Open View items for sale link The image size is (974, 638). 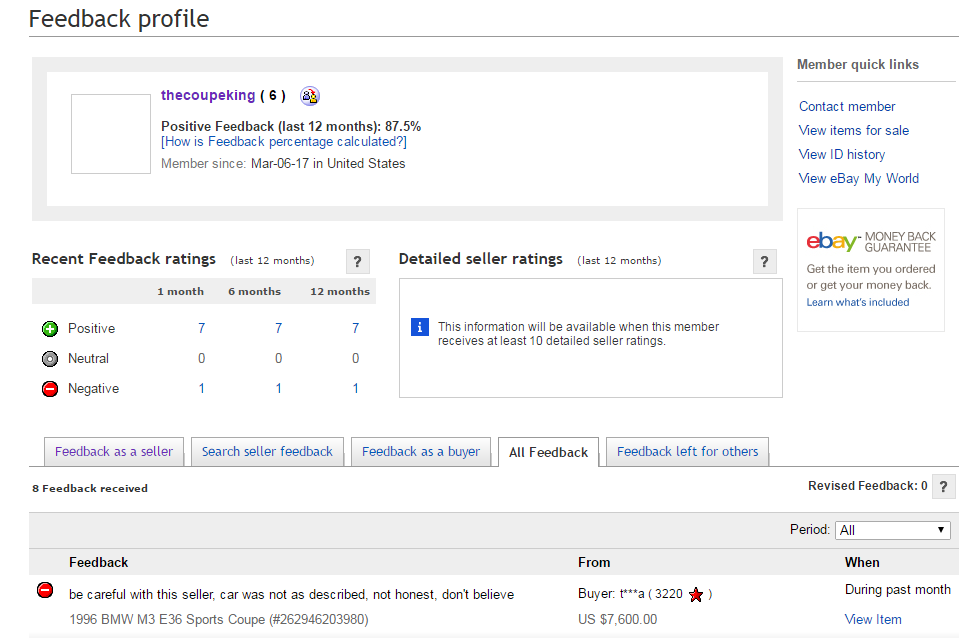coord(853,131)
